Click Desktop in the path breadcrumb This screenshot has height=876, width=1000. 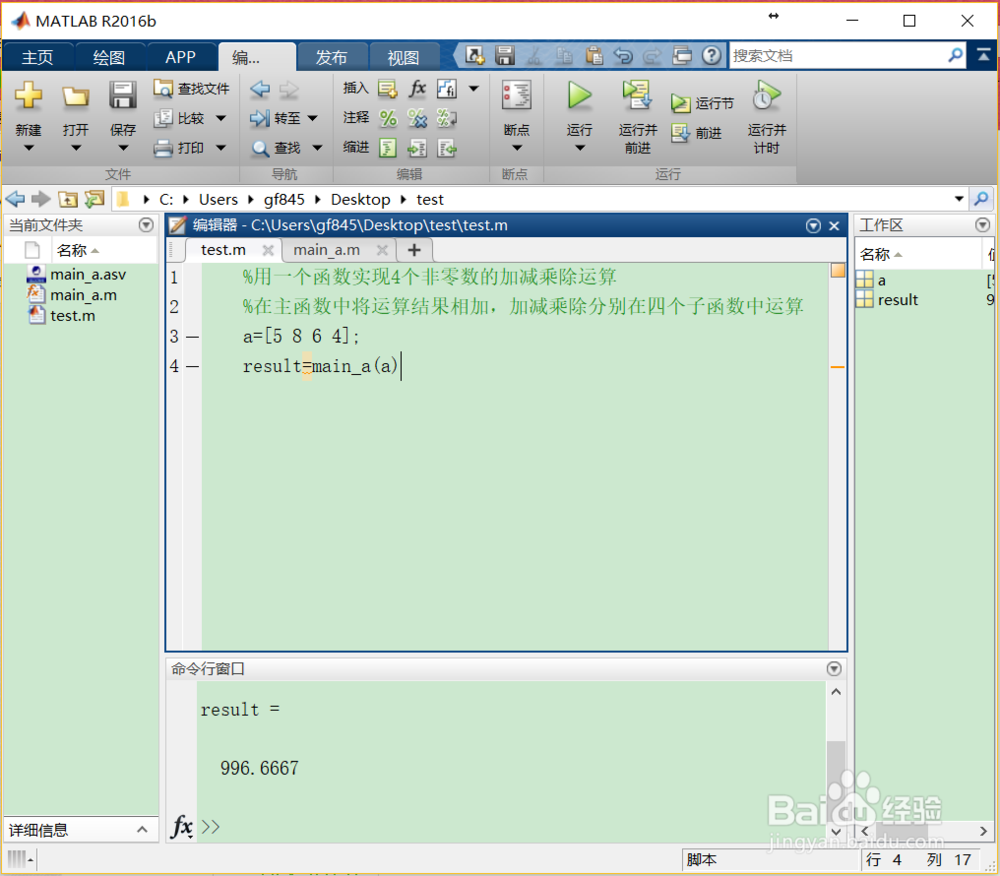coord(360,199)
